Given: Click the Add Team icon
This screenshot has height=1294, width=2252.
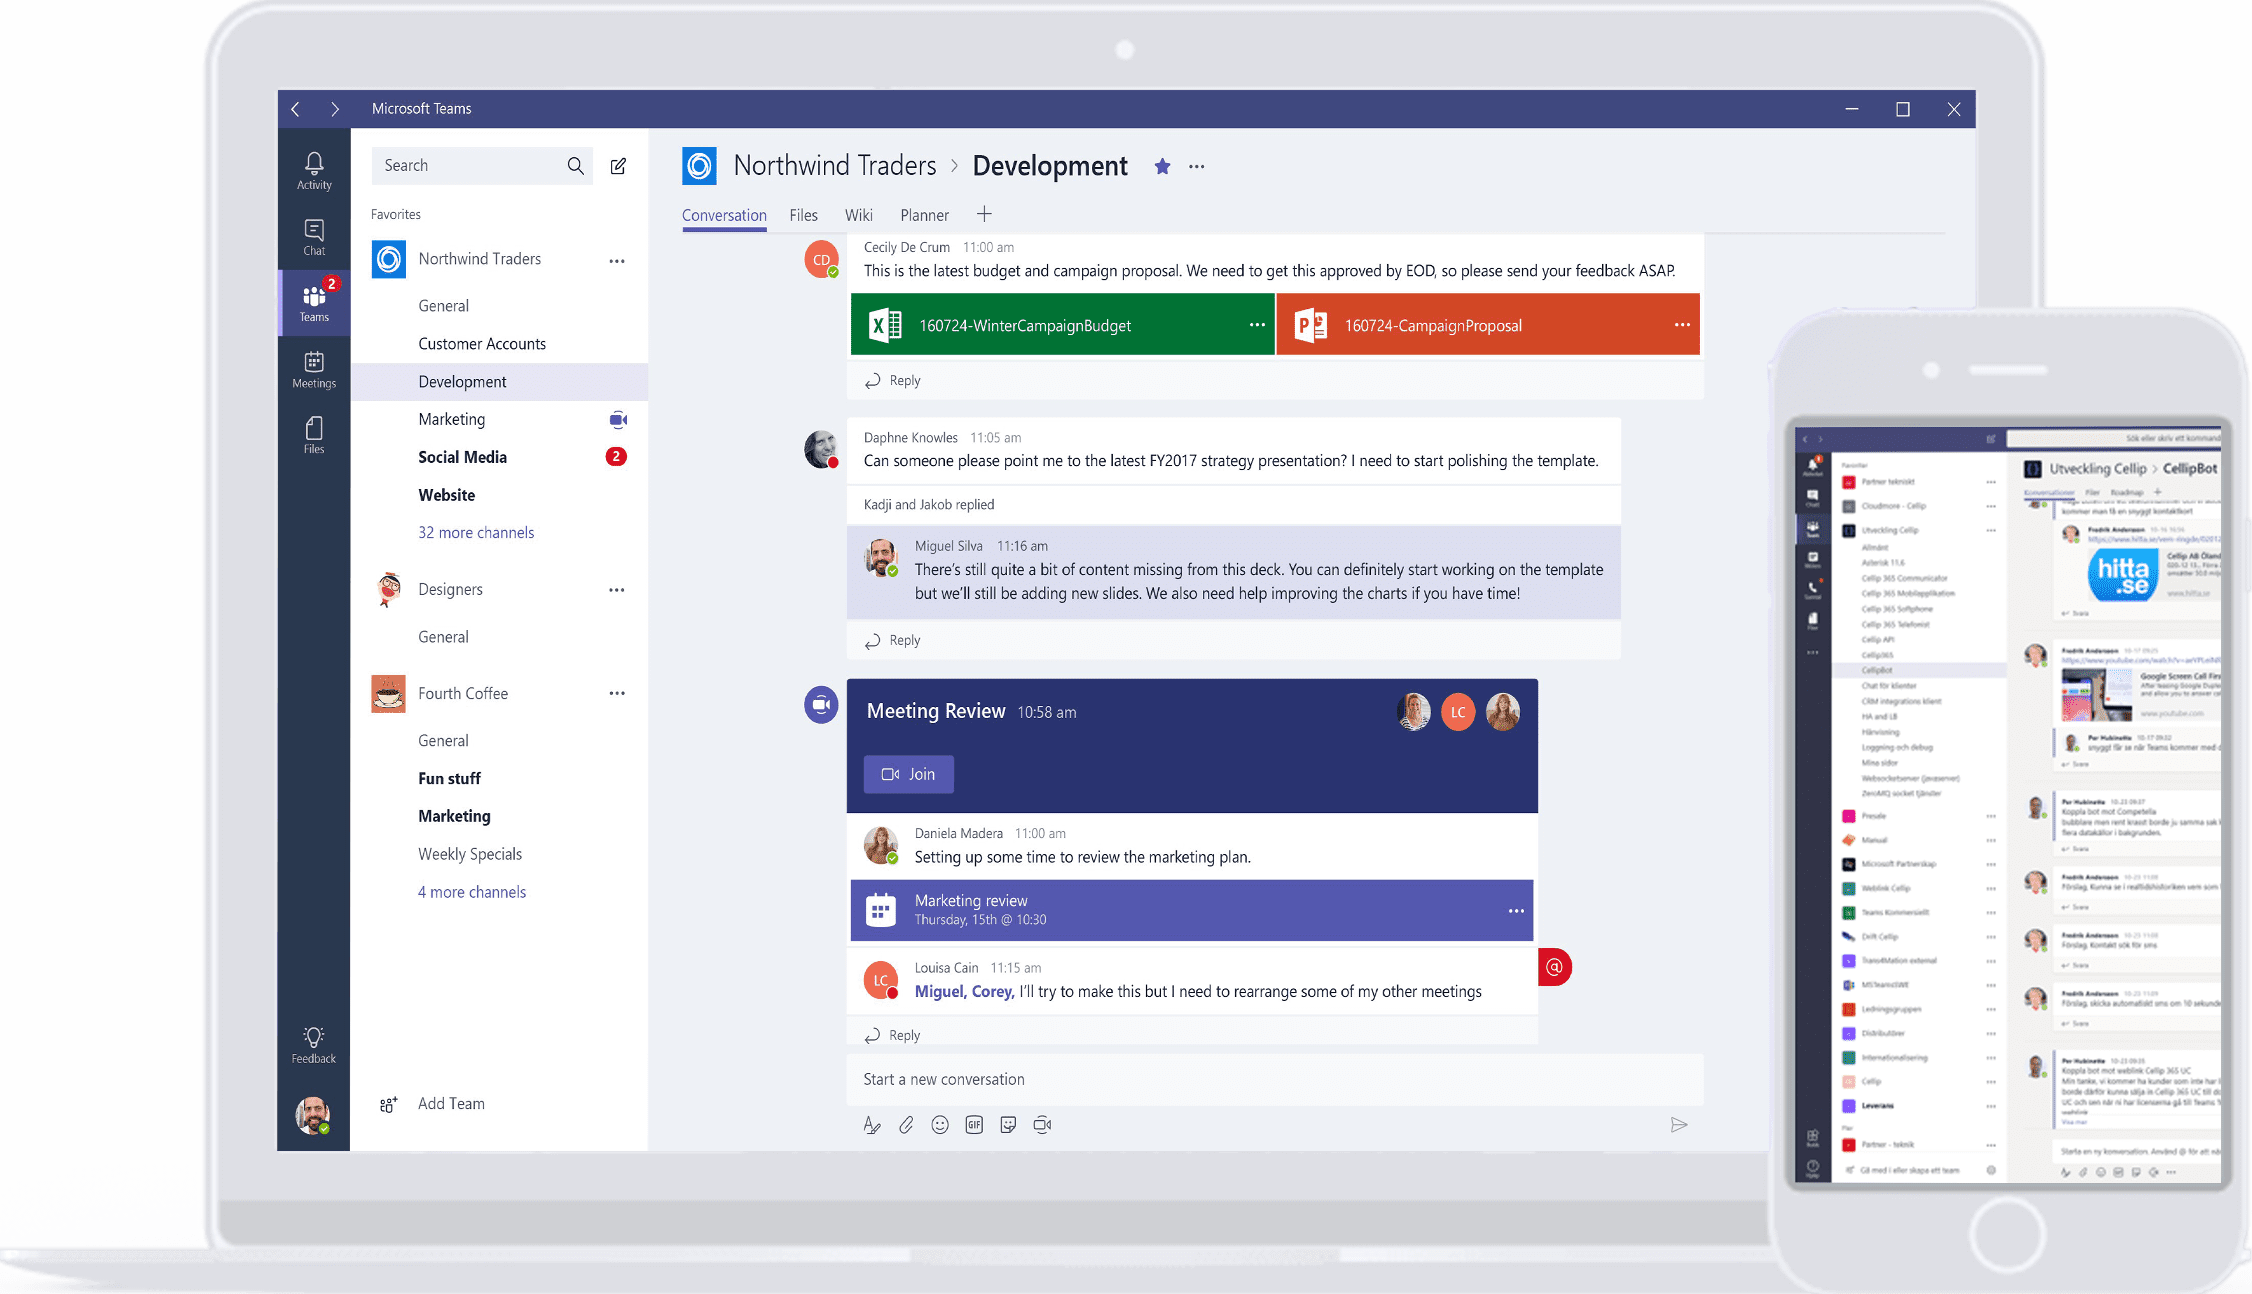Looking at the screenshot, I should tap(389, 1104).
